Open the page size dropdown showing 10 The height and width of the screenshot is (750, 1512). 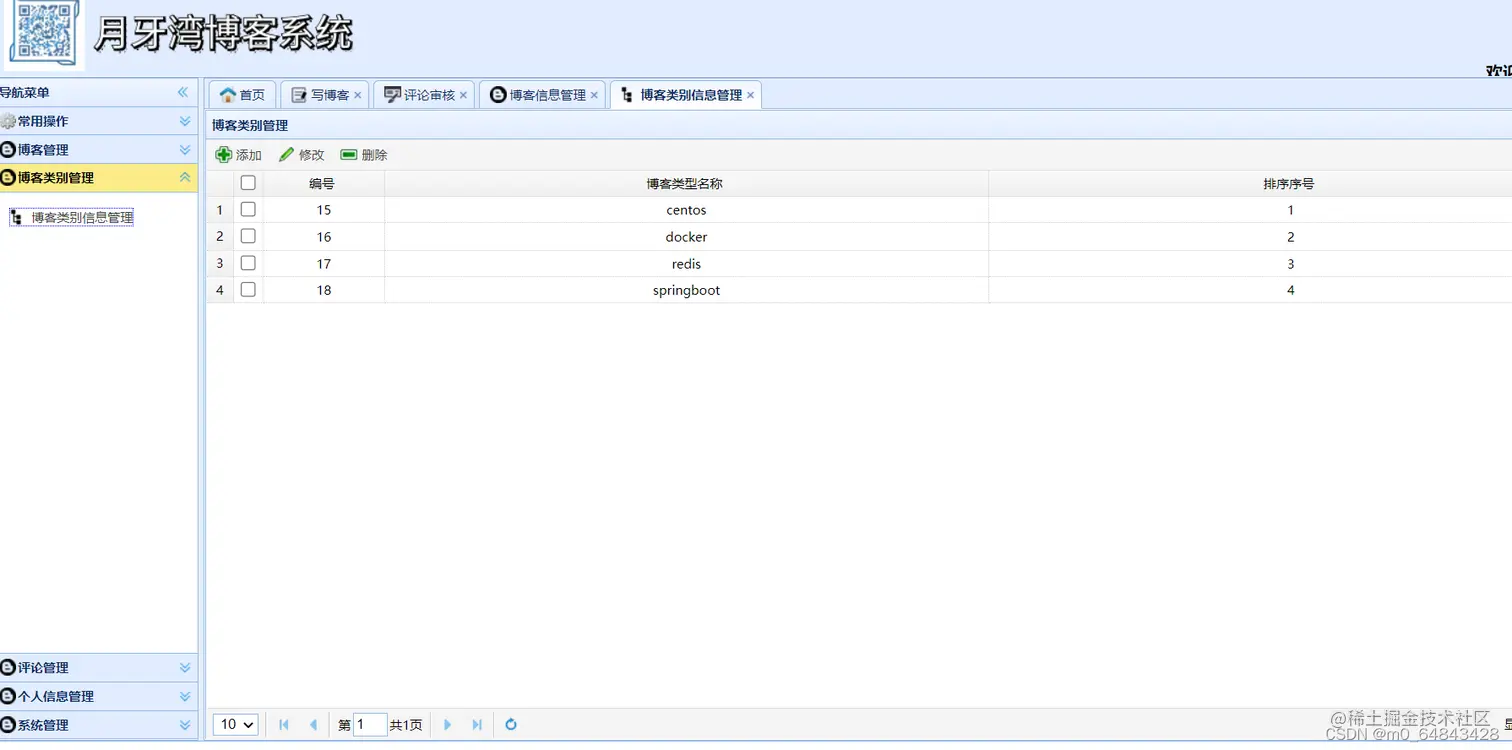[x=236, y=725]
